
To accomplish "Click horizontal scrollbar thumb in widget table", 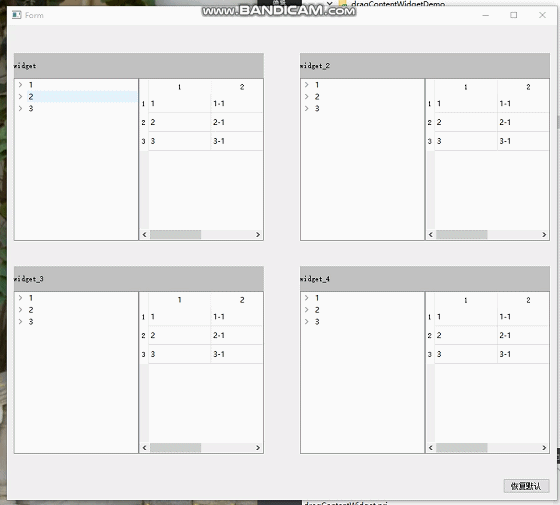I will tap(175, 235).
